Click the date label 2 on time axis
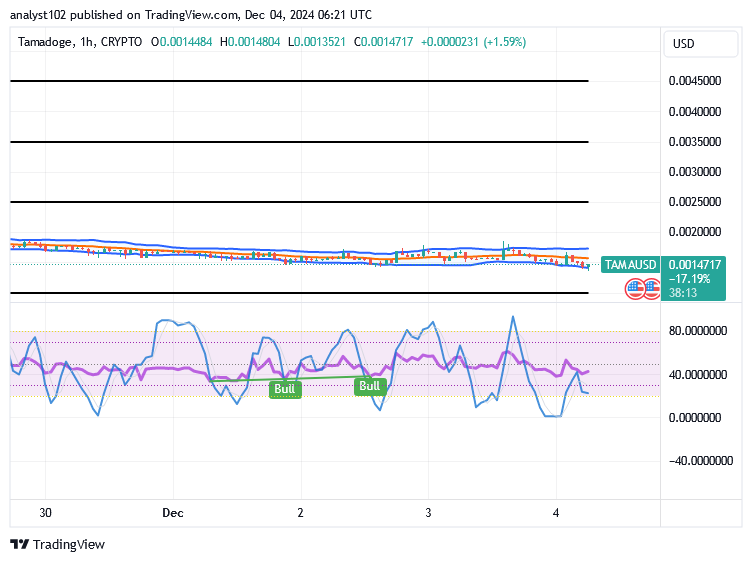The height and width of the screenshot is (562, 752). (300, 513)
